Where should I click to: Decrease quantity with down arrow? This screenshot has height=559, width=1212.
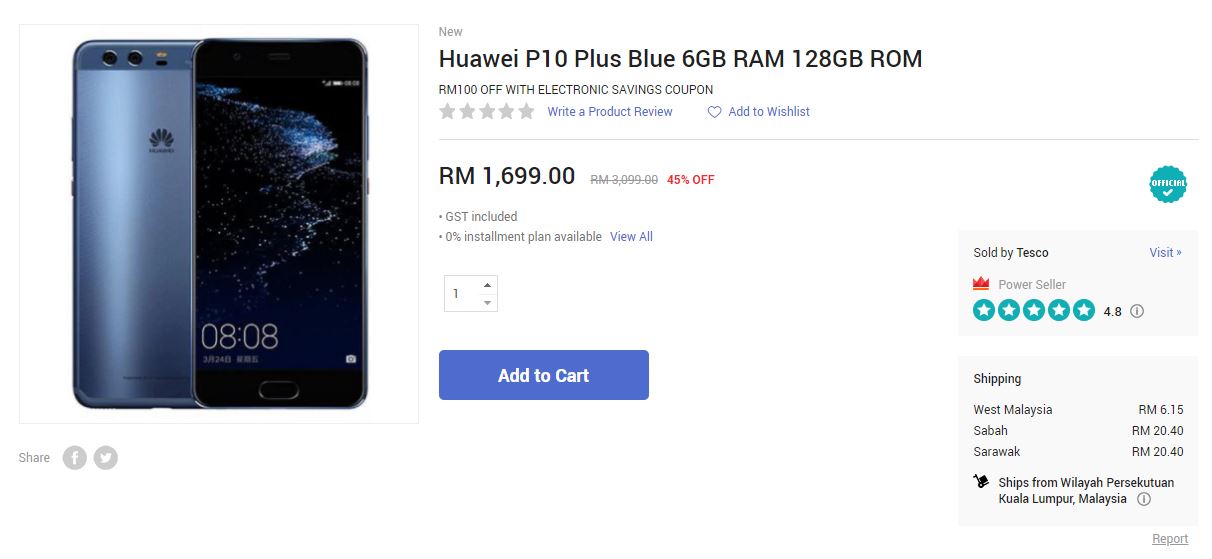pyautogui.click(x=487, y=302)
